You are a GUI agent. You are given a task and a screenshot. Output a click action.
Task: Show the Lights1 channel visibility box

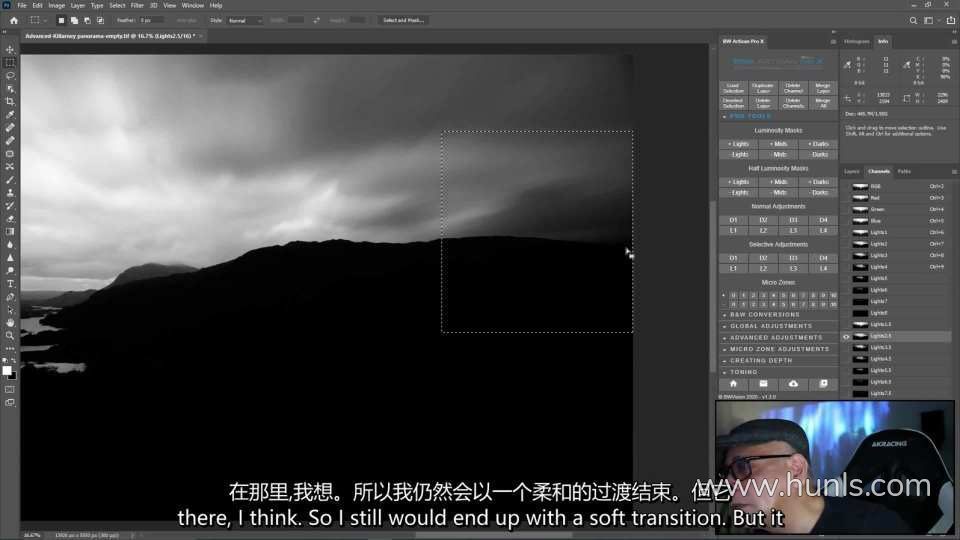pyautogui.click(x=846, y=233)
